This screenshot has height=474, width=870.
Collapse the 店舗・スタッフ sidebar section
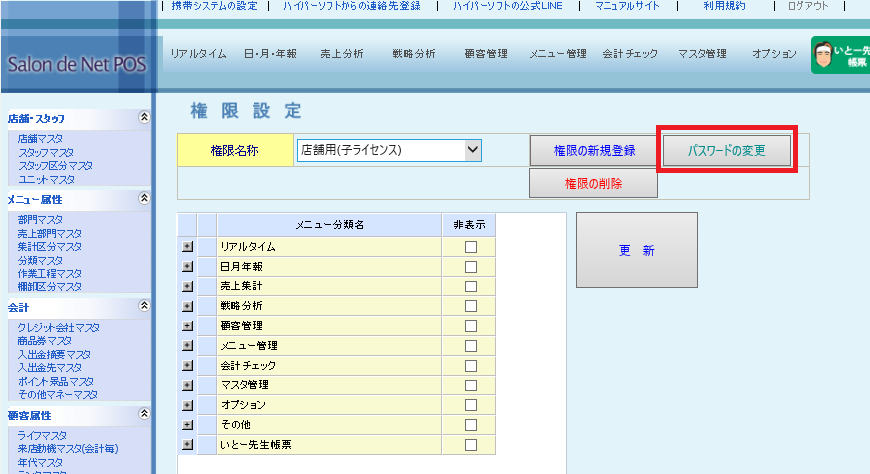144,117
